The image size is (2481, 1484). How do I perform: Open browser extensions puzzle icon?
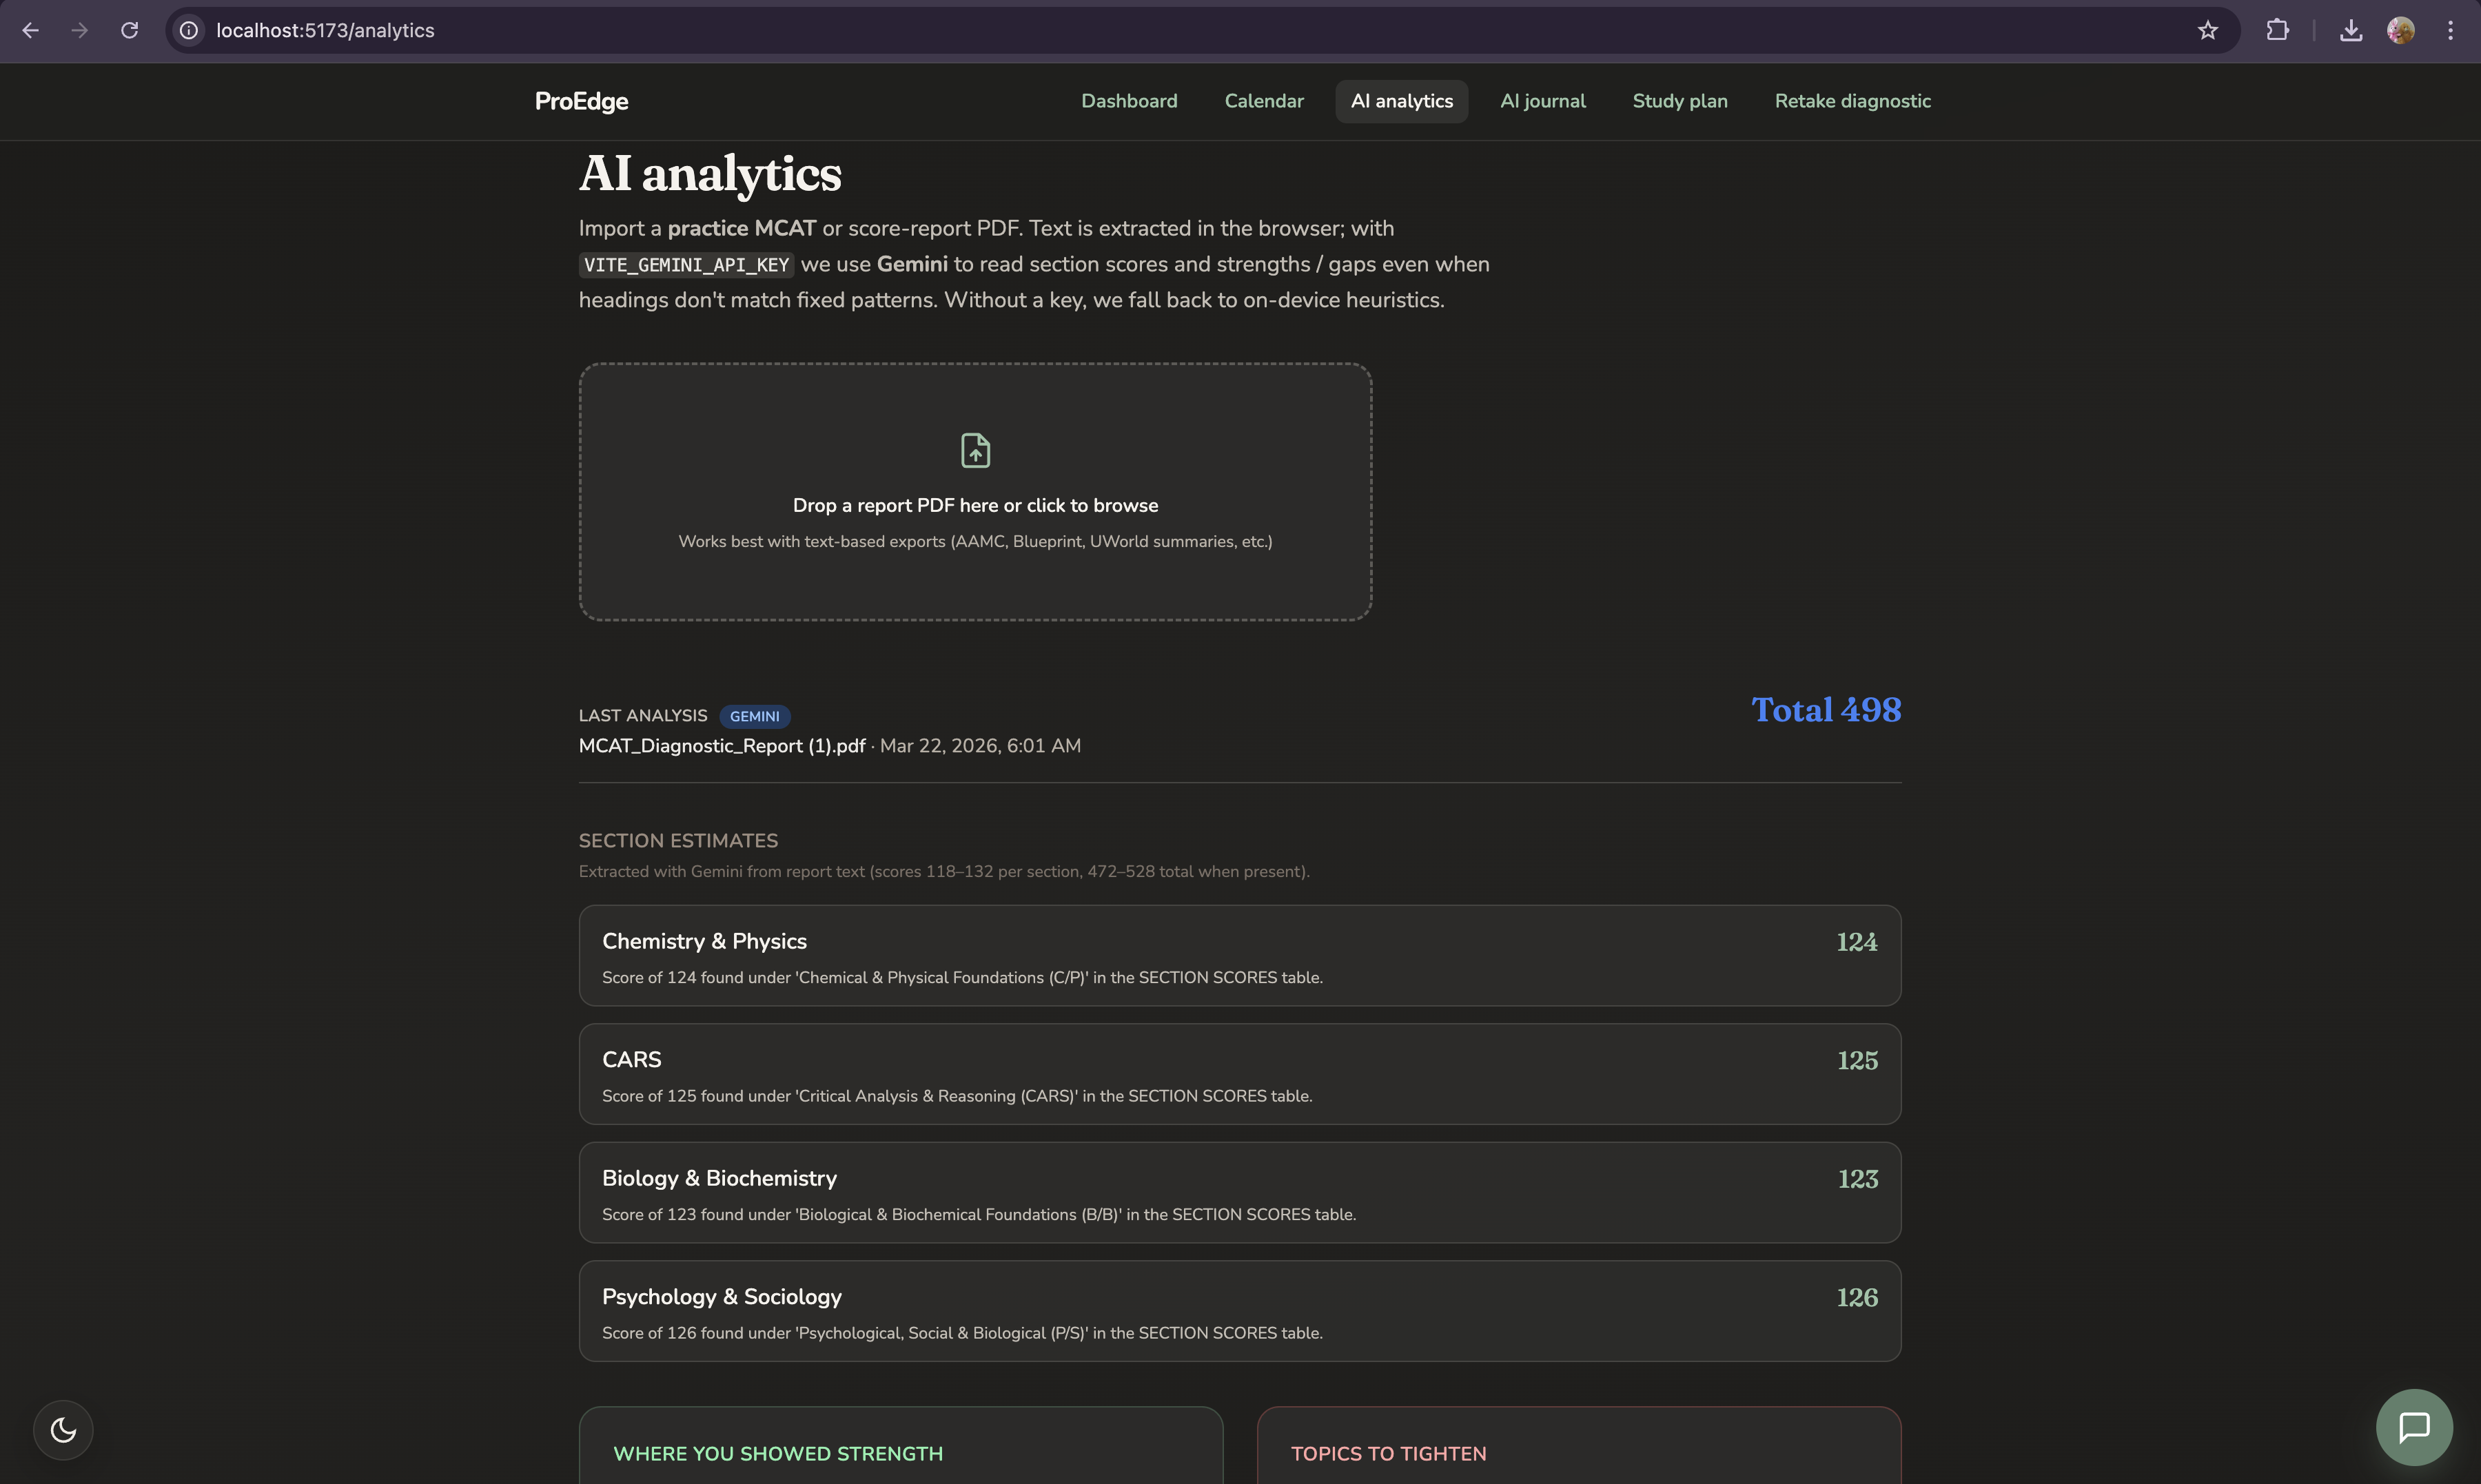coord(2277,30)
